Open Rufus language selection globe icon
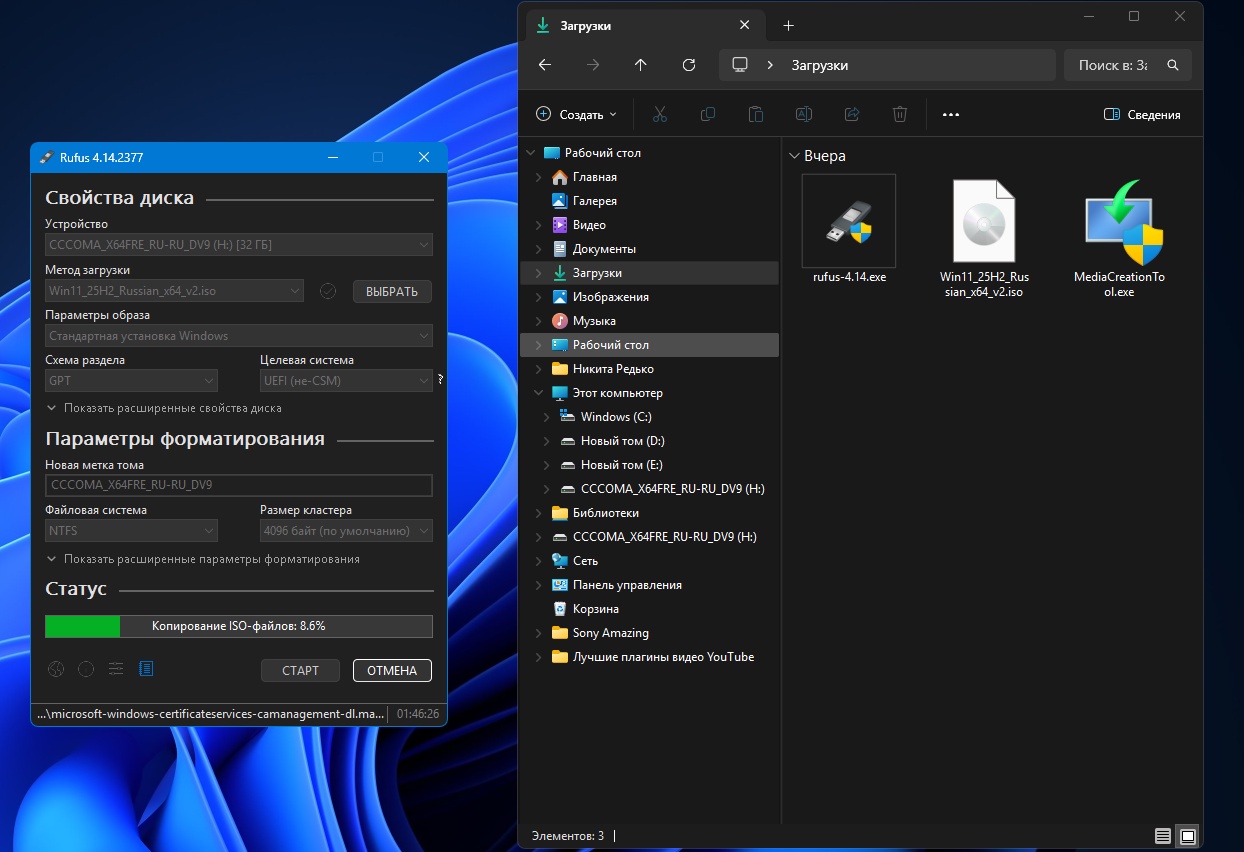1244x852 pixels. pyautogui.click(x=56, y=669)
